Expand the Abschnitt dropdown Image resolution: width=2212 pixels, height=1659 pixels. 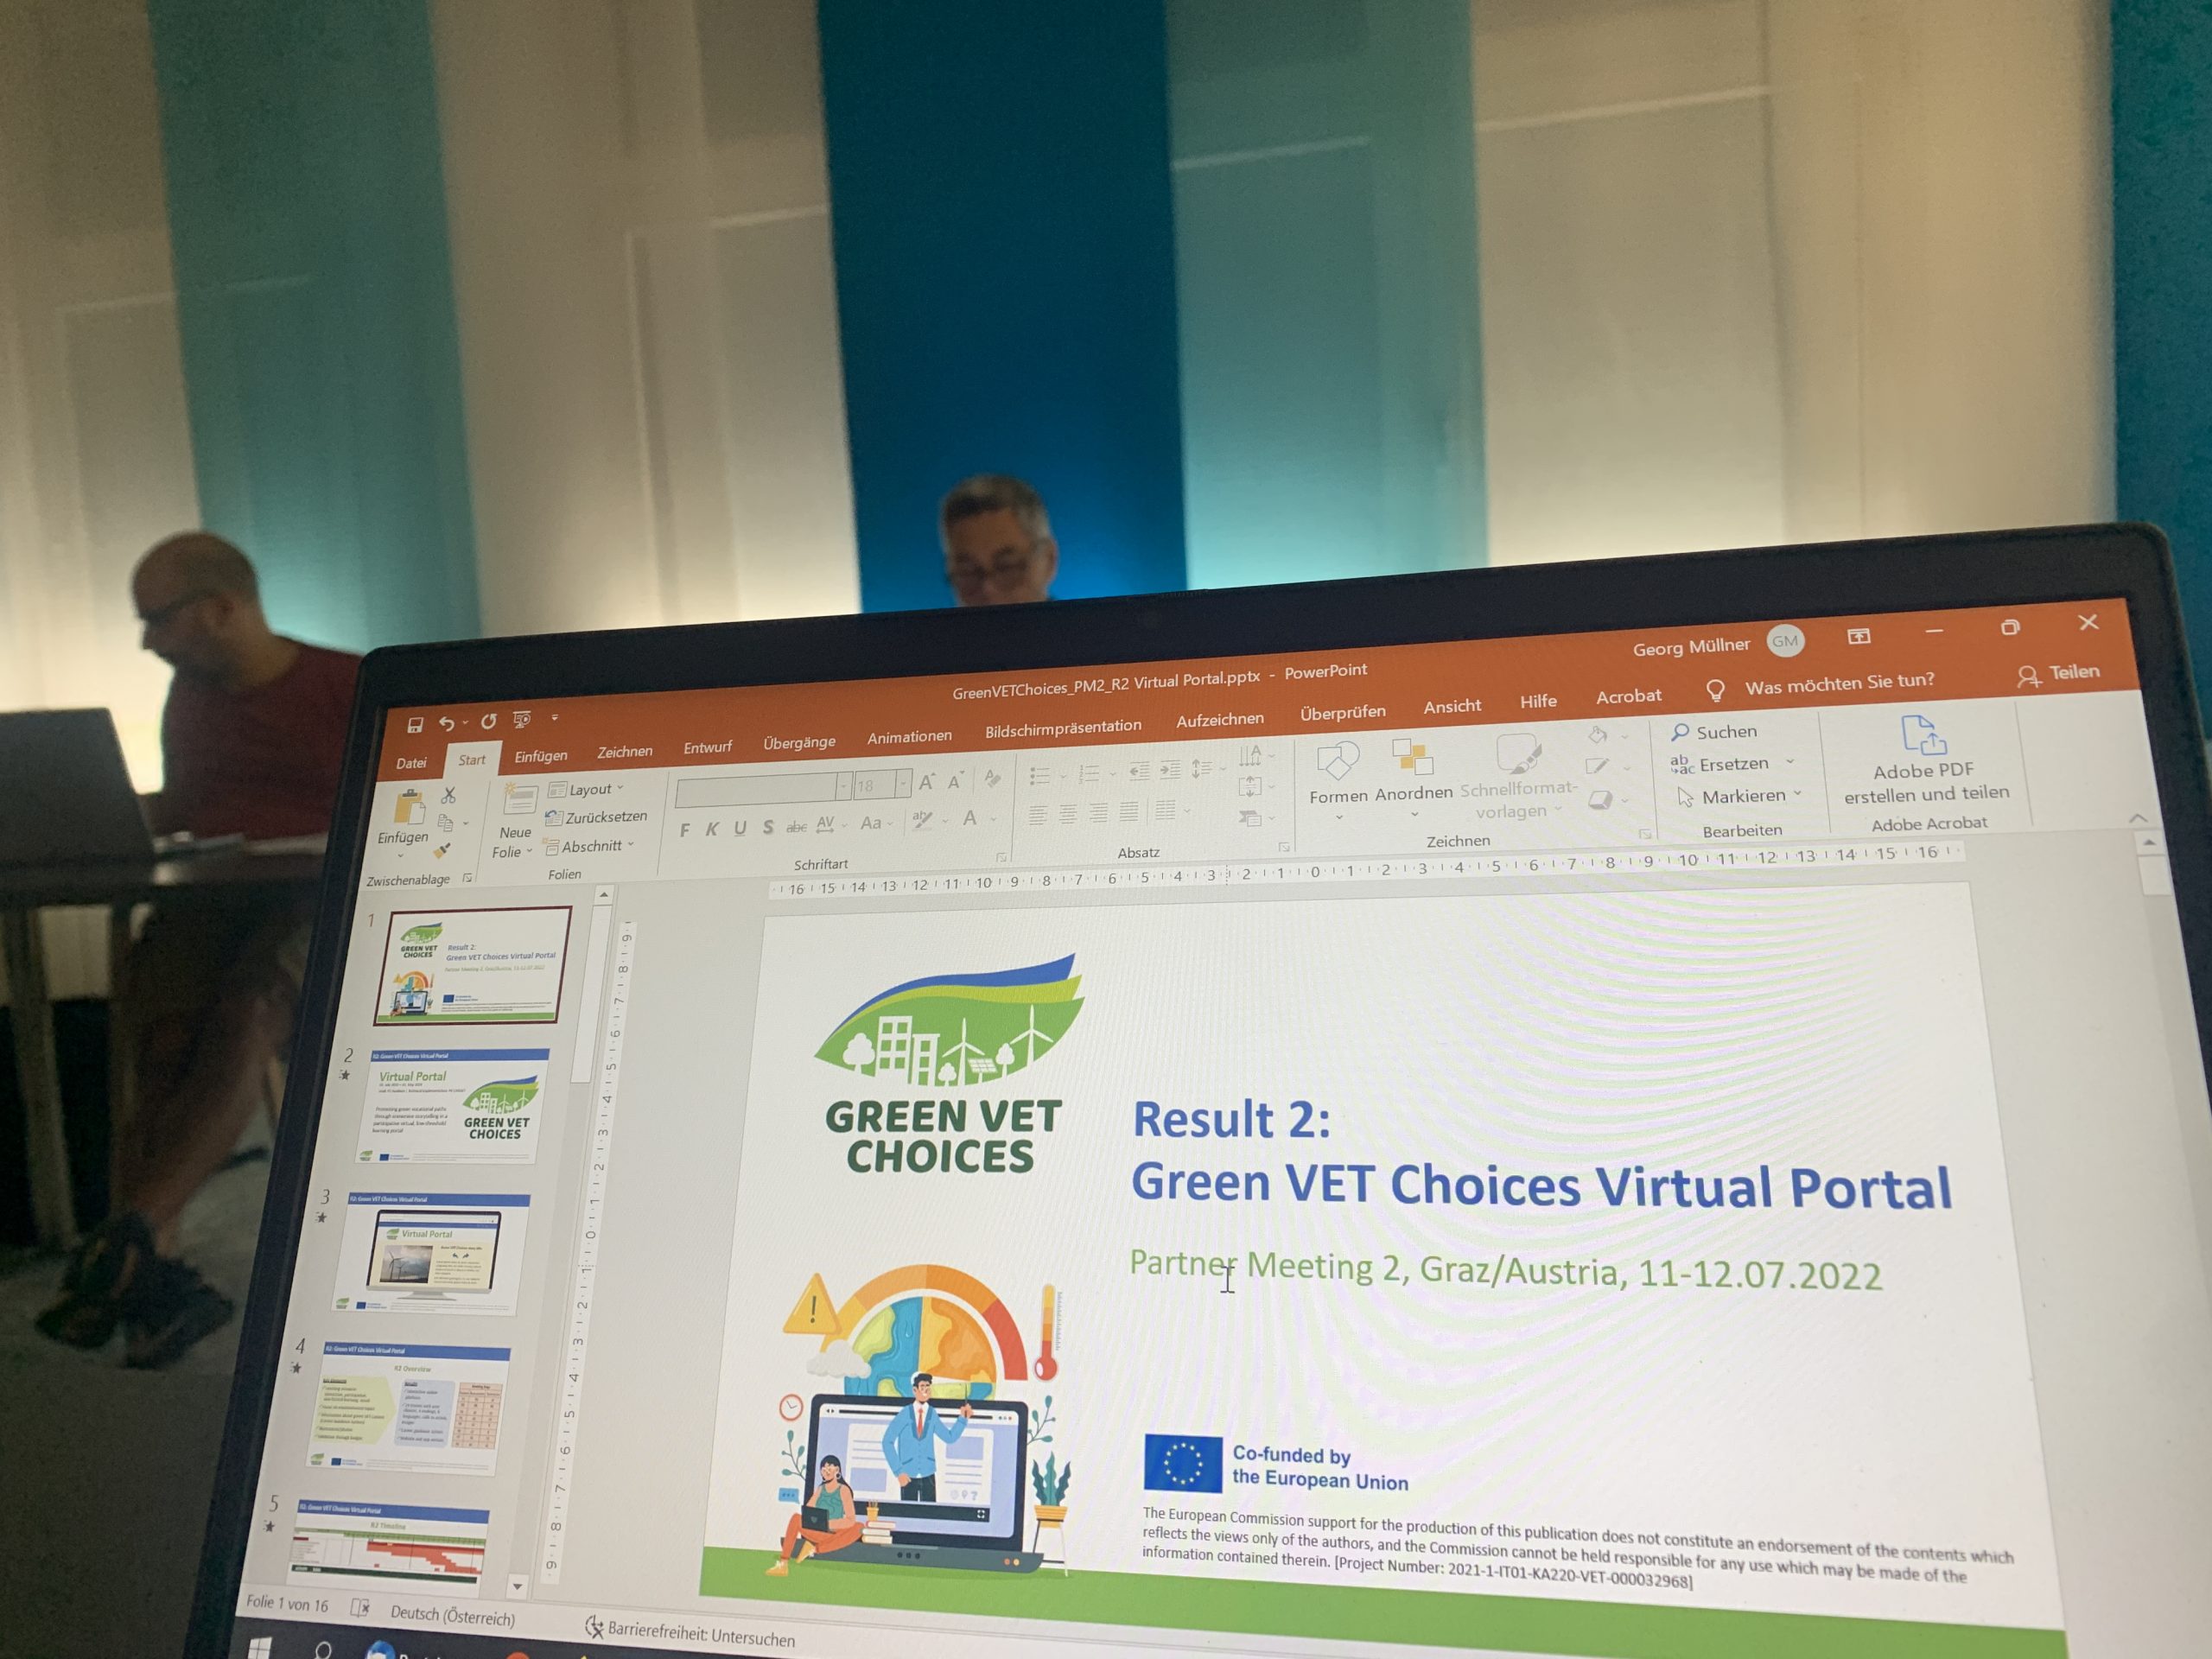(592, 847)
